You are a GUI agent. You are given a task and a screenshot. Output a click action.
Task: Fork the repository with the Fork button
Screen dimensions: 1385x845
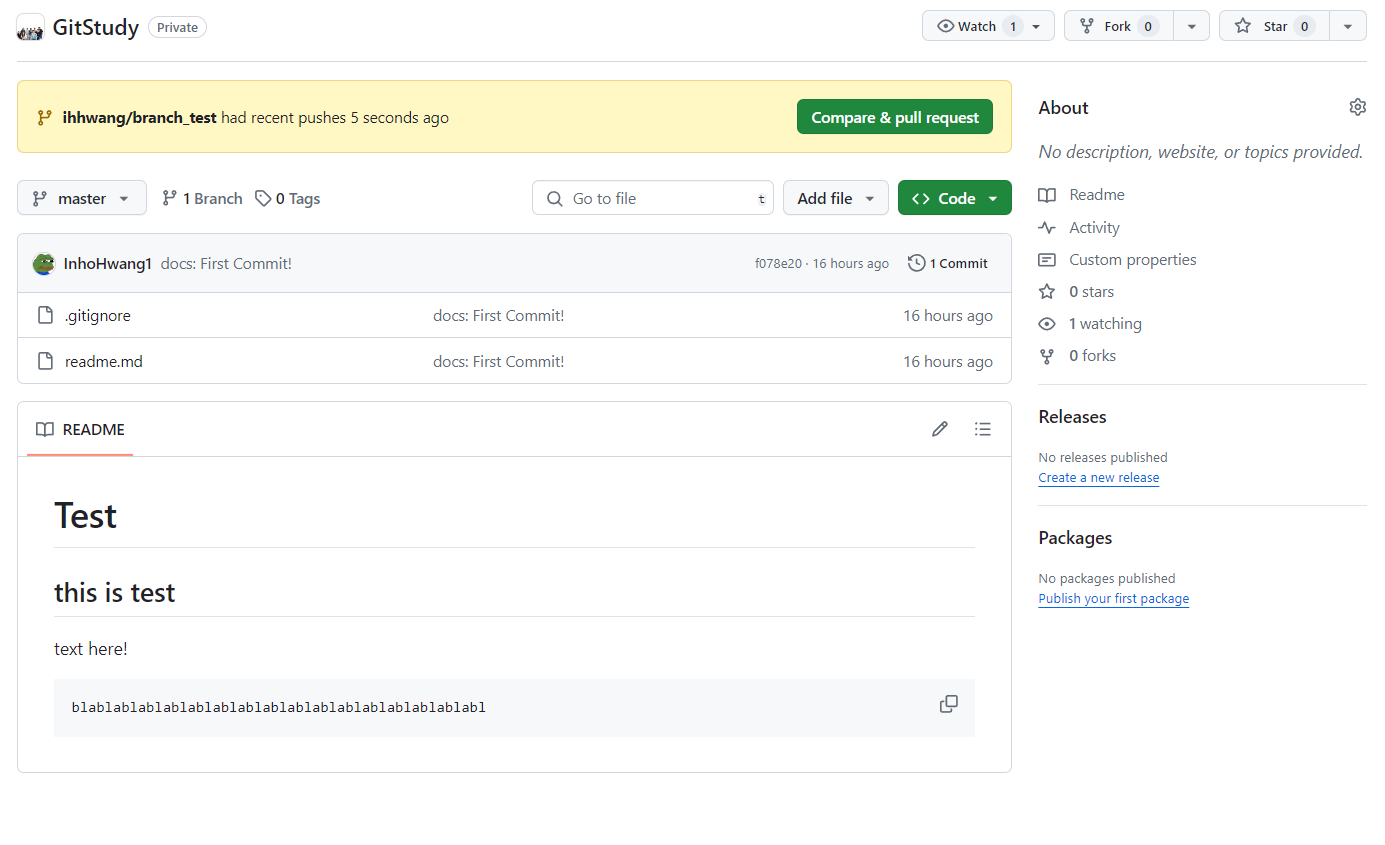(x=1119, y=26)
